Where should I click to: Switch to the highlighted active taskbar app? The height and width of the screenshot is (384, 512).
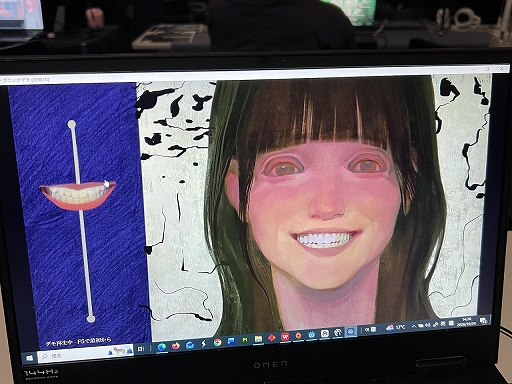(351, 331)
